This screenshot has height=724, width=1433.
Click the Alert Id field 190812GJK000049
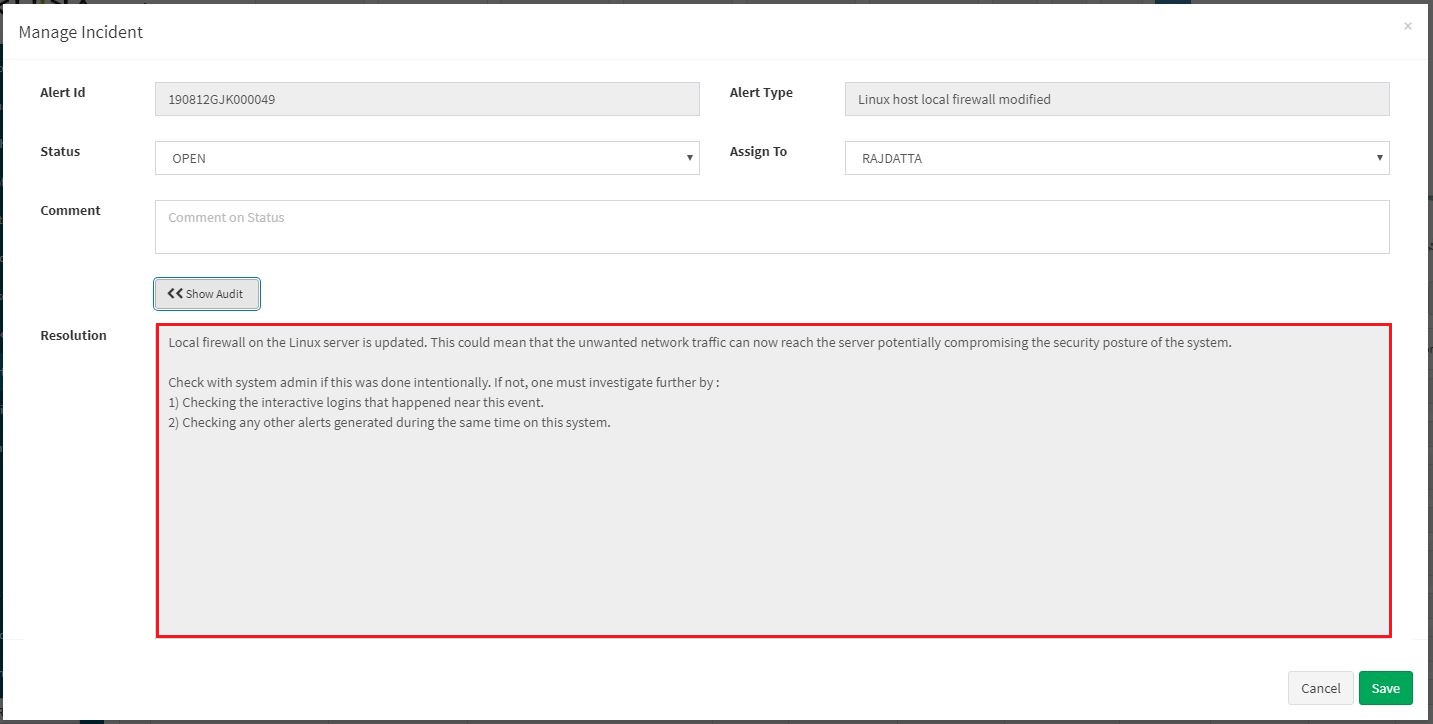[x=427, y=99]
